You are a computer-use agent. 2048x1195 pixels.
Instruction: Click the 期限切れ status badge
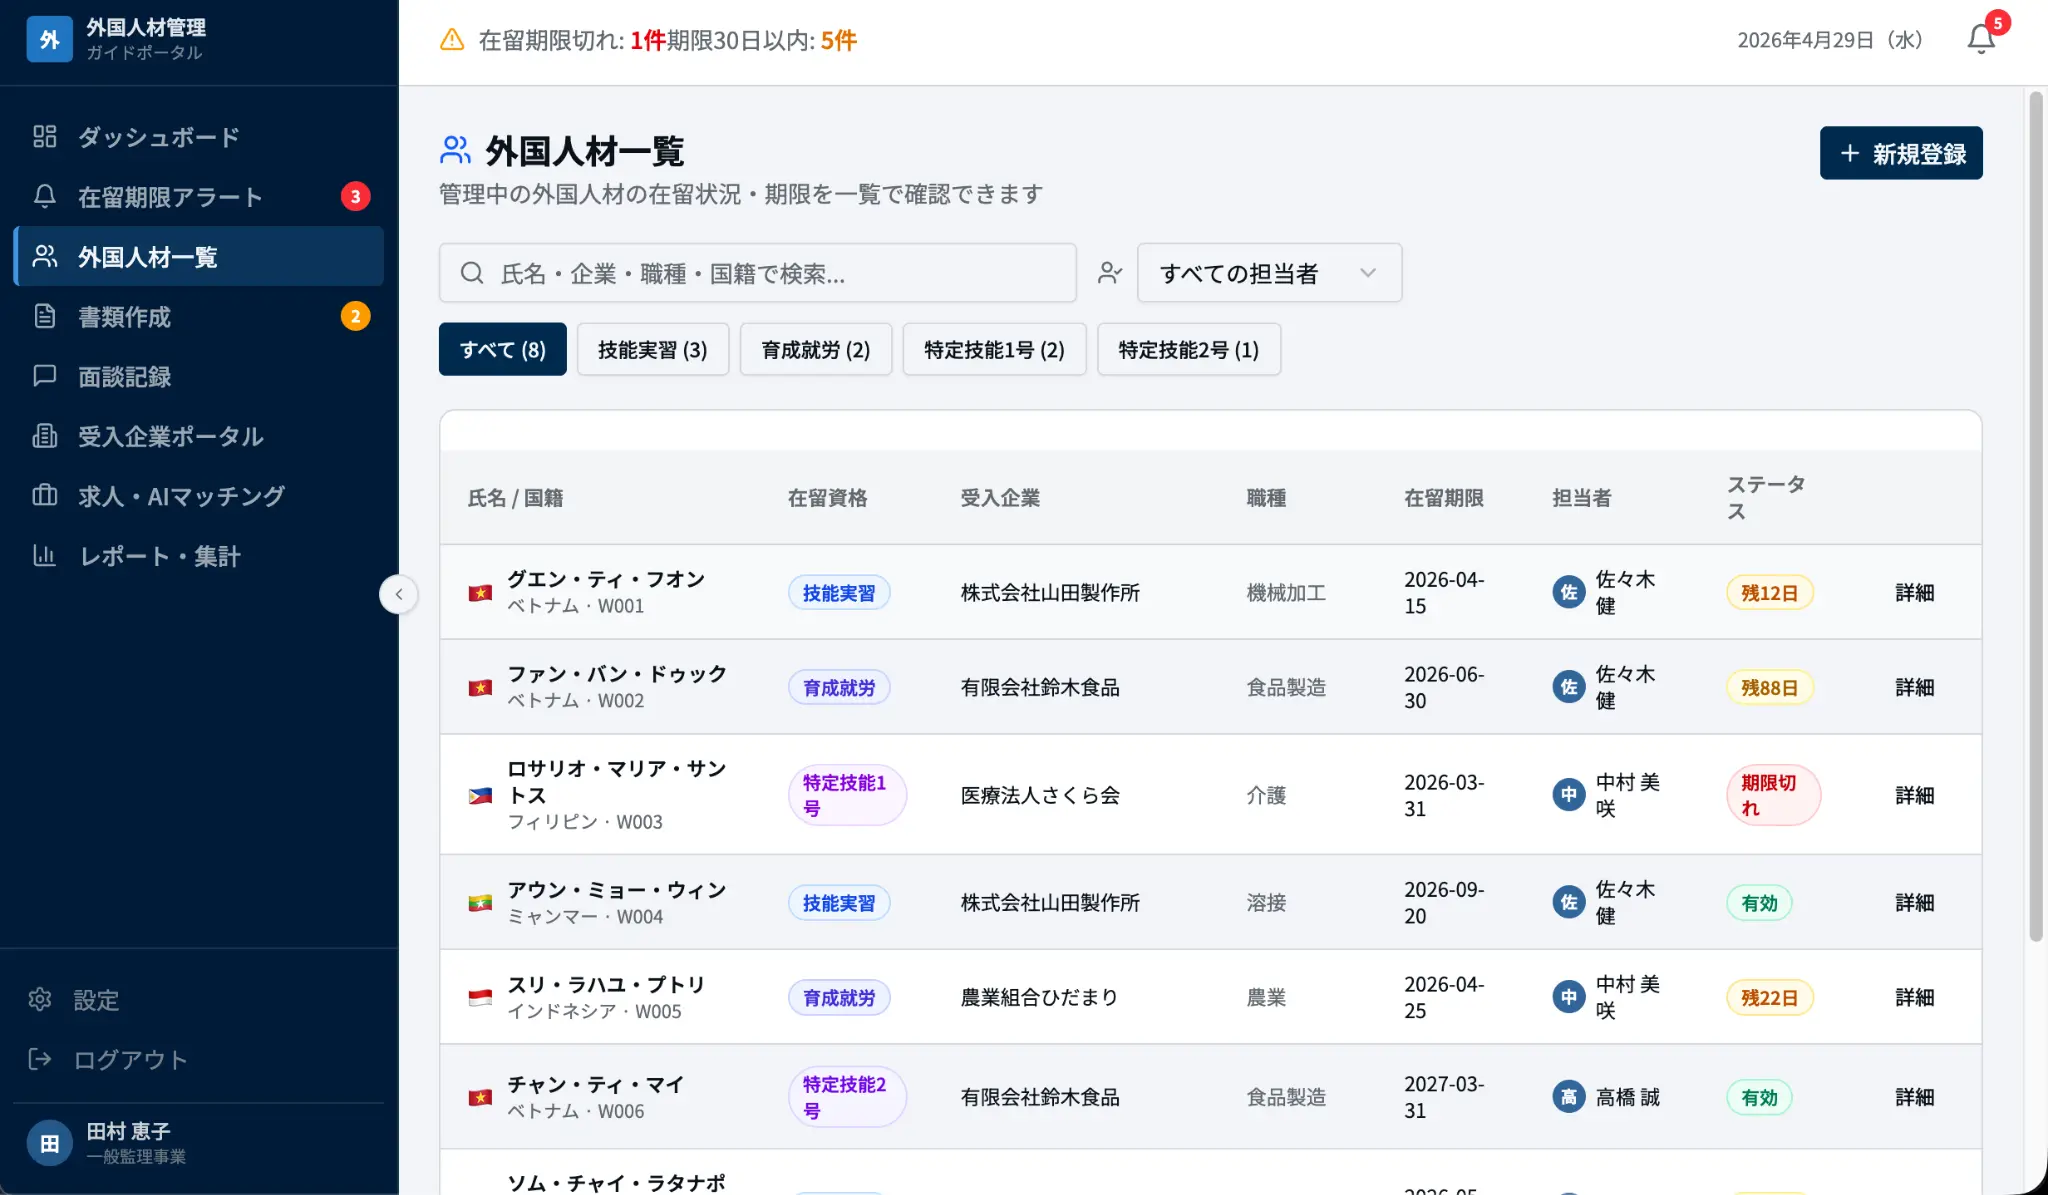coord(1773,796)
